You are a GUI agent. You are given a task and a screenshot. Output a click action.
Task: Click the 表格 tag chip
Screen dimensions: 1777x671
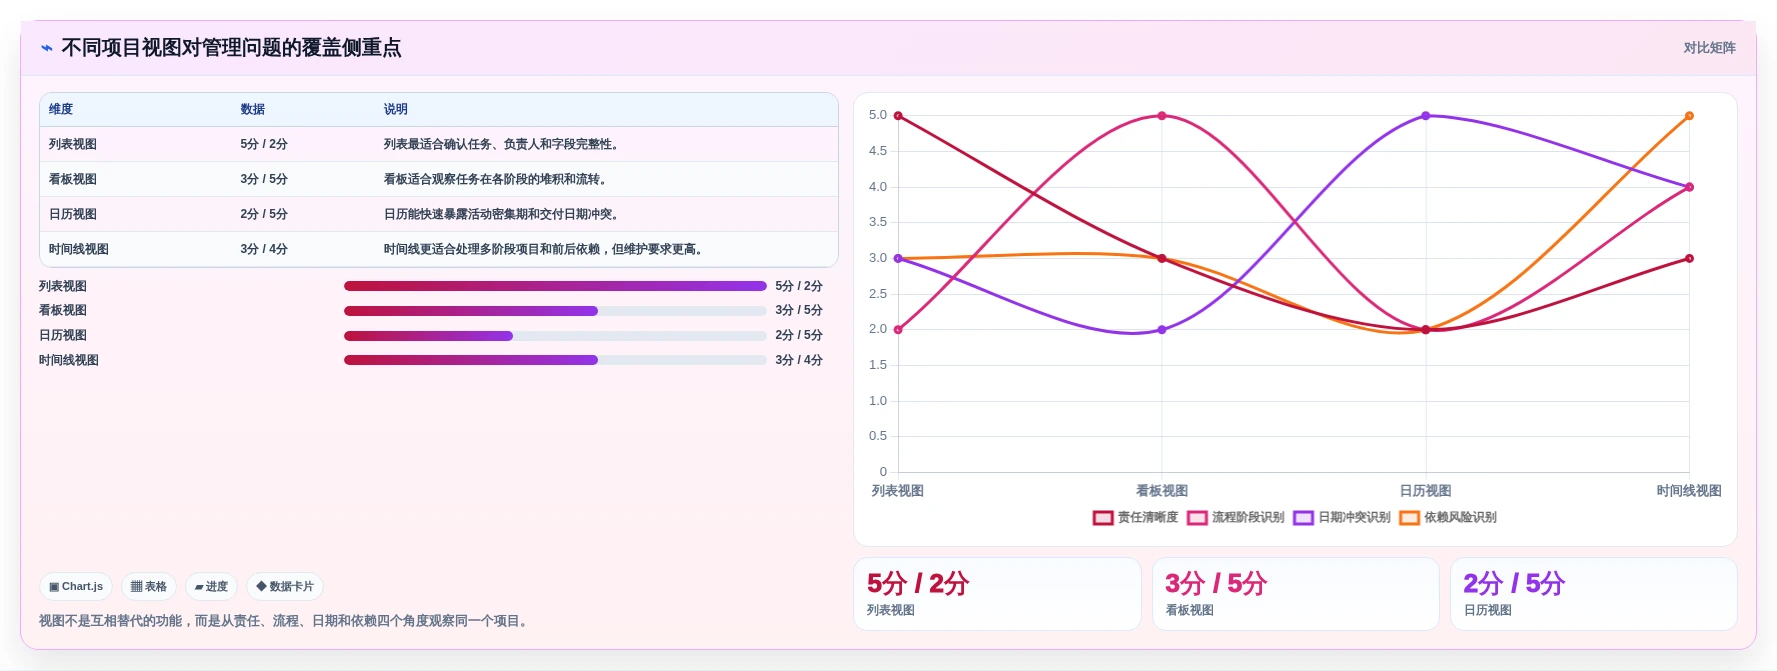[x=149, y=587]
